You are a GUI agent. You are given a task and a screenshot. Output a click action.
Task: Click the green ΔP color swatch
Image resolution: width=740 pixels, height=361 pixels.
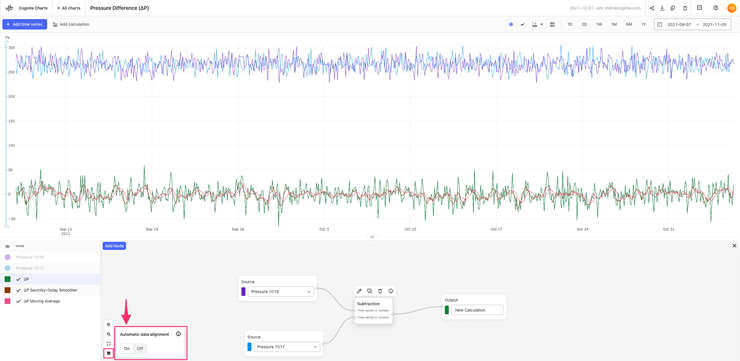(x=8, y=279)
